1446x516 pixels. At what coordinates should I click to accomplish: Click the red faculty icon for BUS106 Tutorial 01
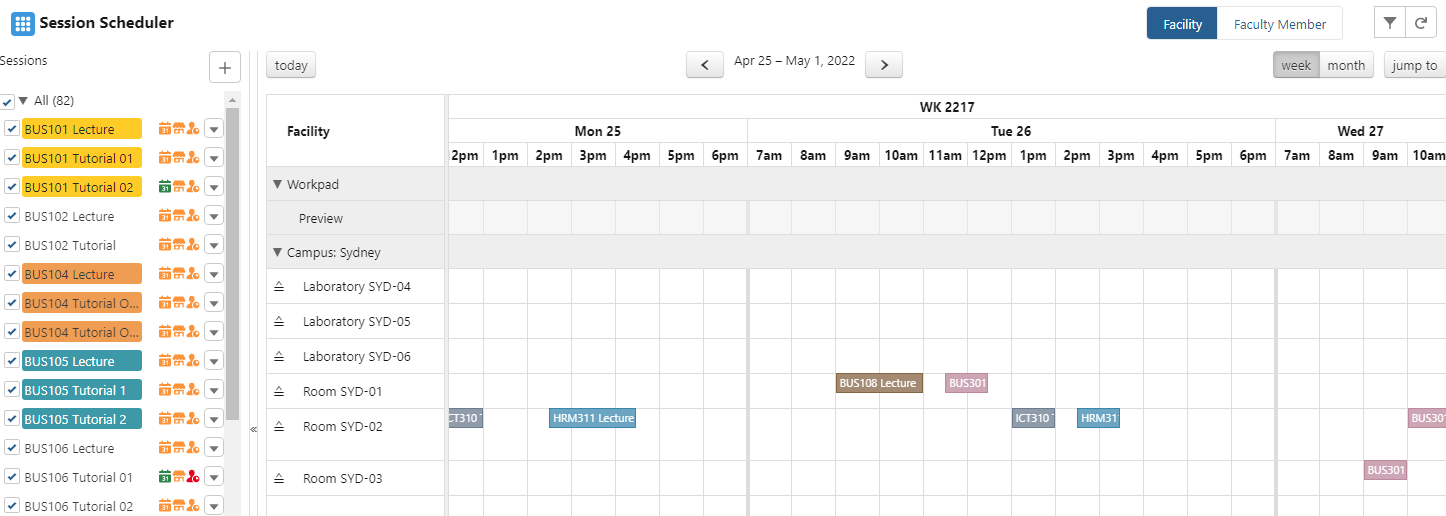(x=193, y=476)
